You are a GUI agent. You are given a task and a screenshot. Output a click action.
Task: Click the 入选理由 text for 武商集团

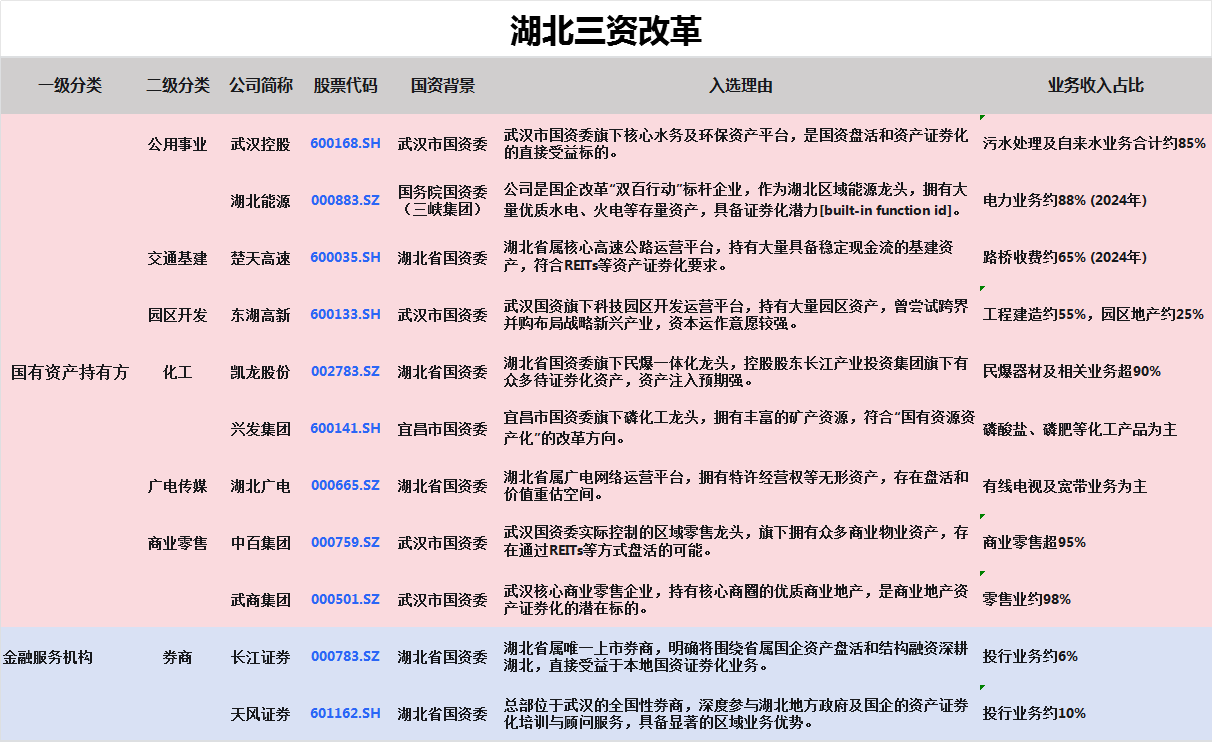tap(736, 599)
